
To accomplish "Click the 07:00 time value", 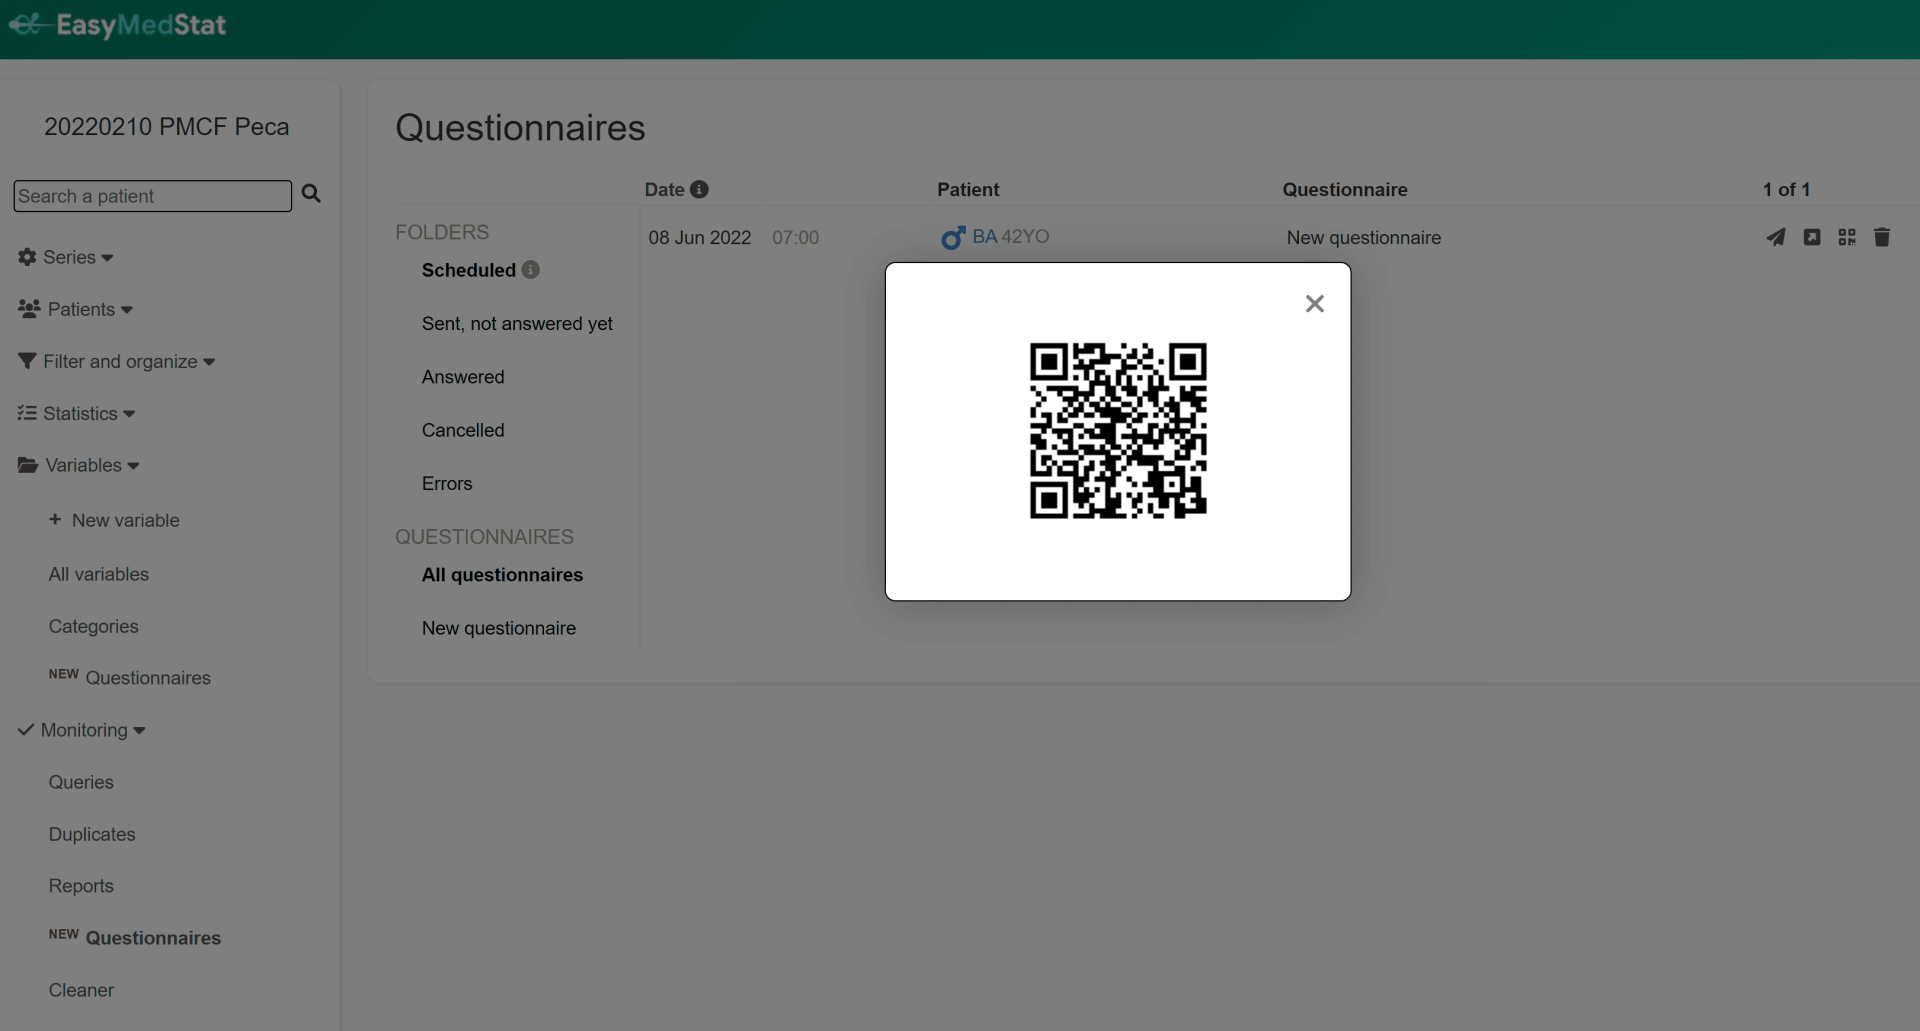I will [x=796, y=238].
